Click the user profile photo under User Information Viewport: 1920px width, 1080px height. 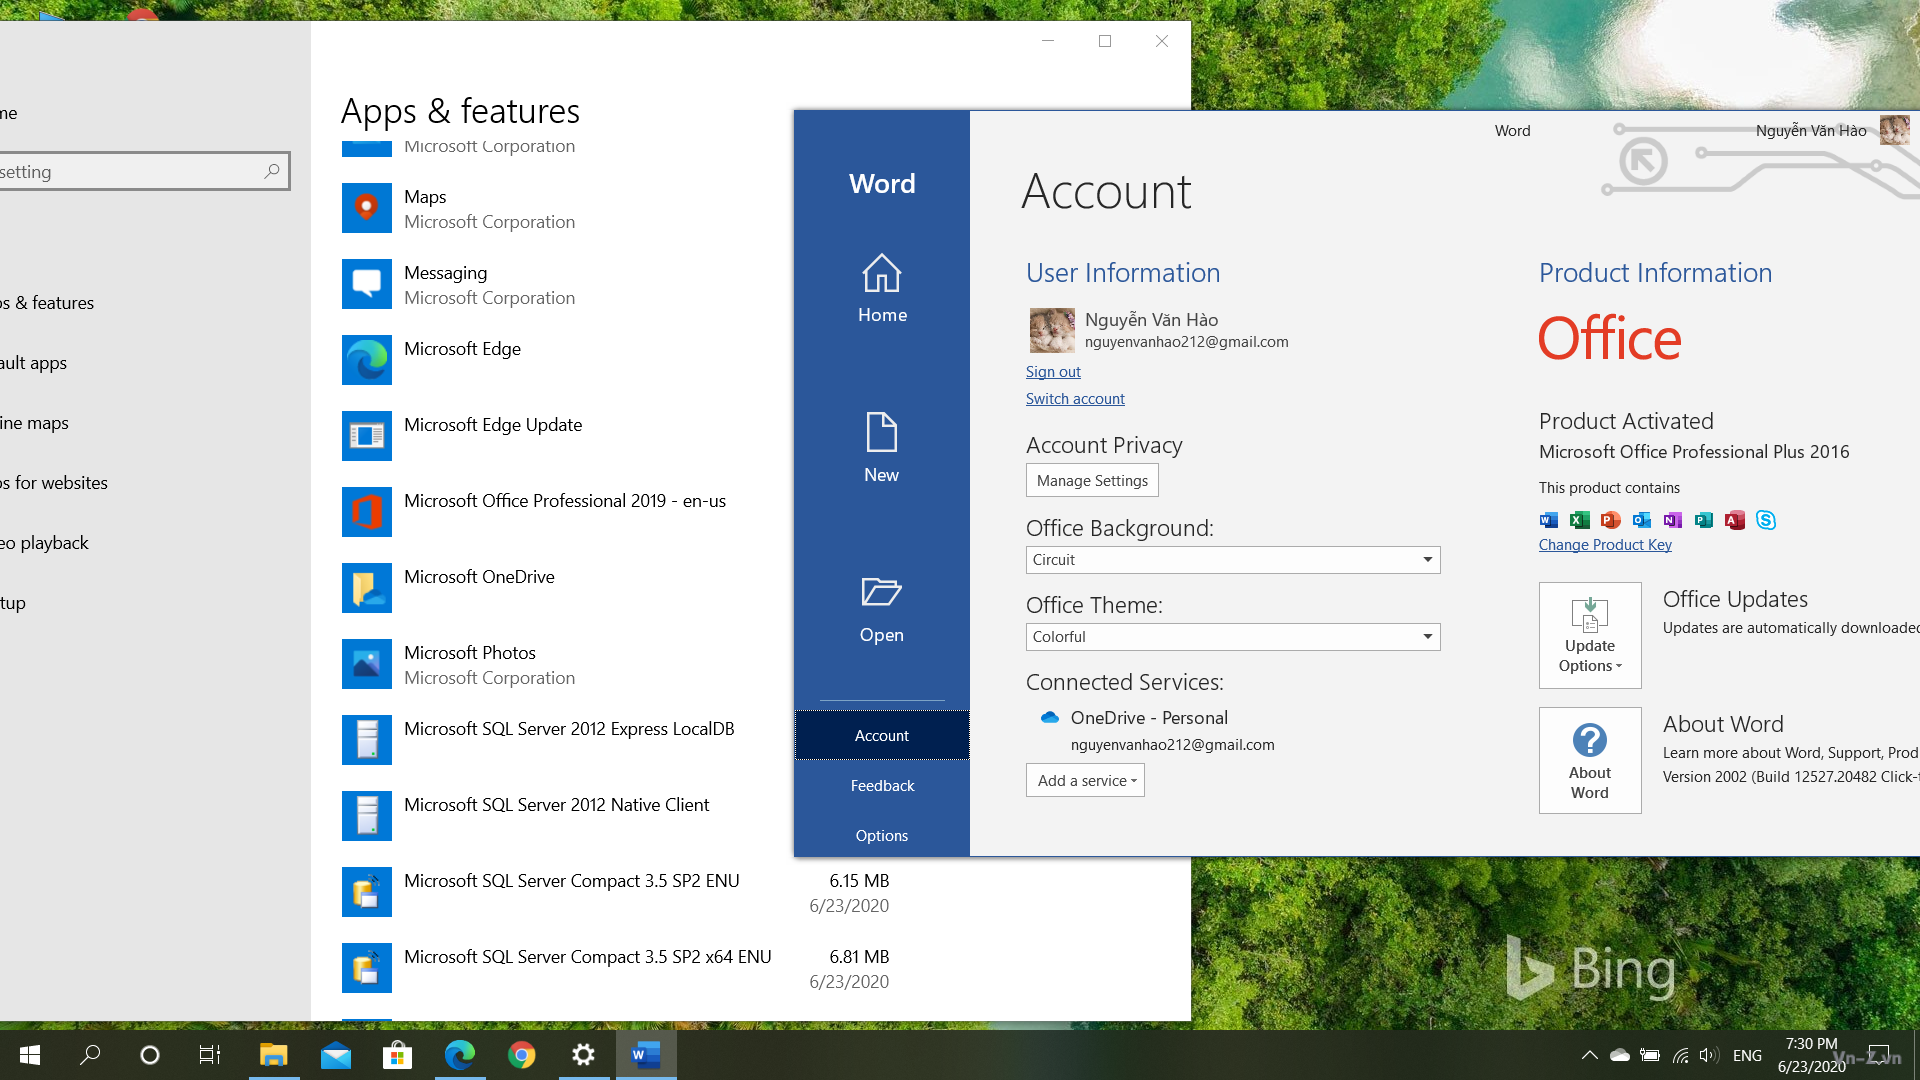(1052, 330)
